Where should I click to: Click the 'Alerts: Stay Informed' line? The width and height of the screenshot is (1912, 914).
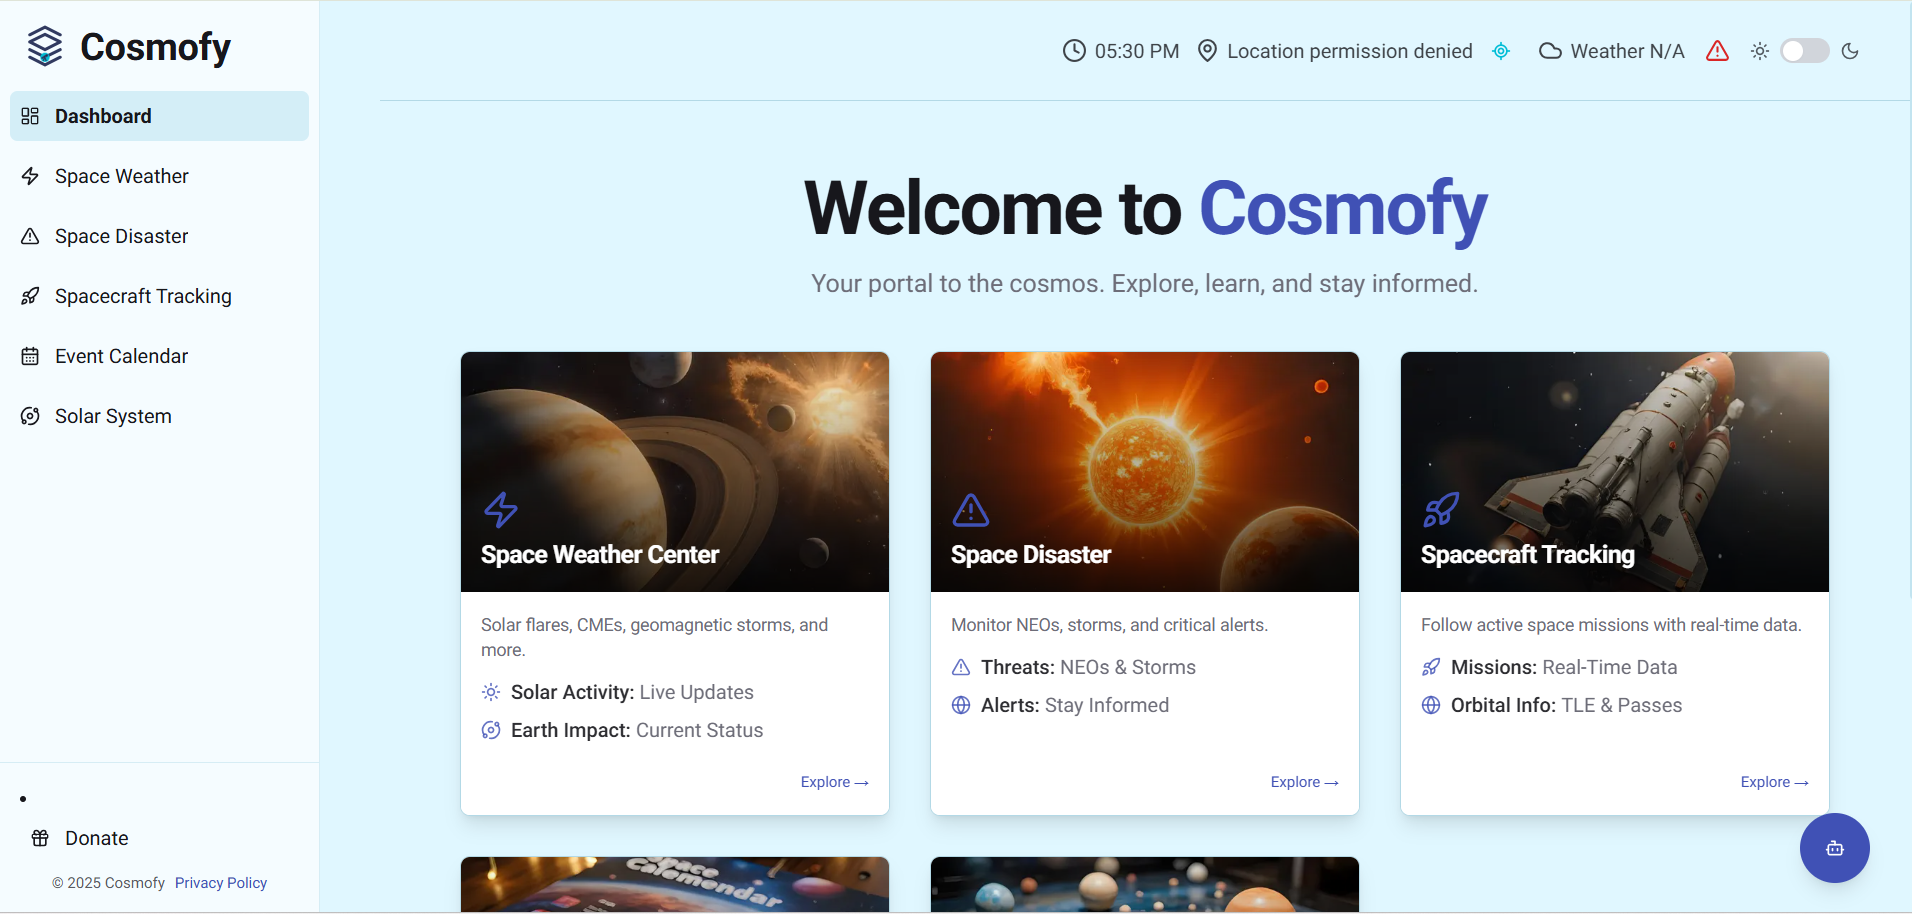(x=1075, y=705)
